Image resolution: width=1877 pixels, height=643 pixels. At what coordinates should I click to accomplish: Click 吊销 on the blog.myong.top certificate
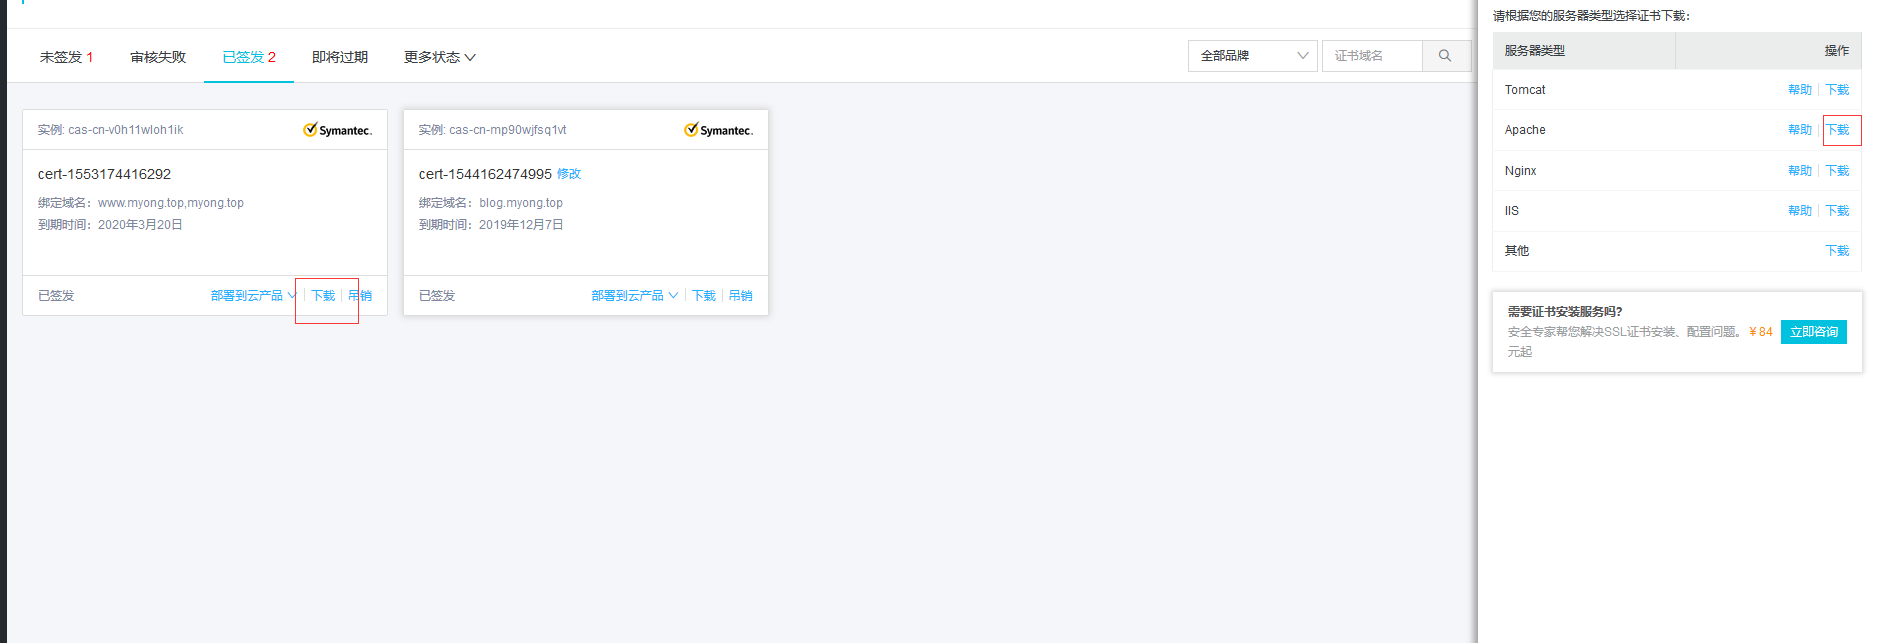(x=741, y=296)
